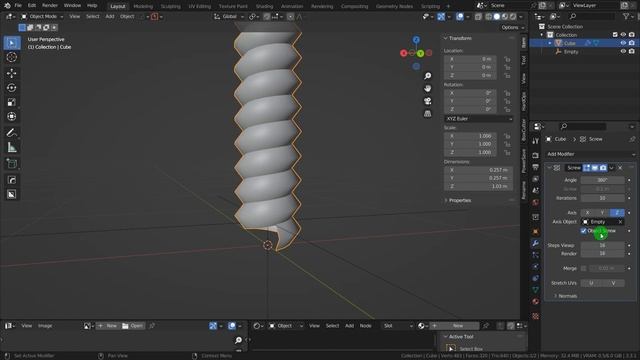This screenshot has width=640, height=360.
Task: Select the Measure tool
Action: [12, 147]
